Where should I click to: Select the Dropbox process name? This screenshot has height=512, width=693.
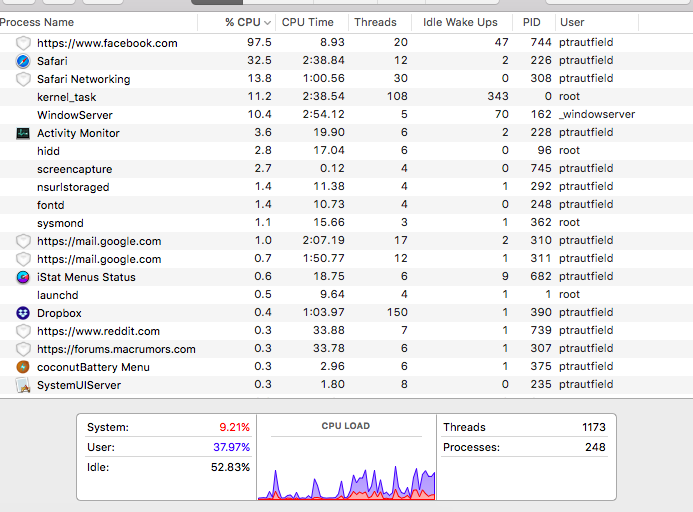click(x=59, y=313)
